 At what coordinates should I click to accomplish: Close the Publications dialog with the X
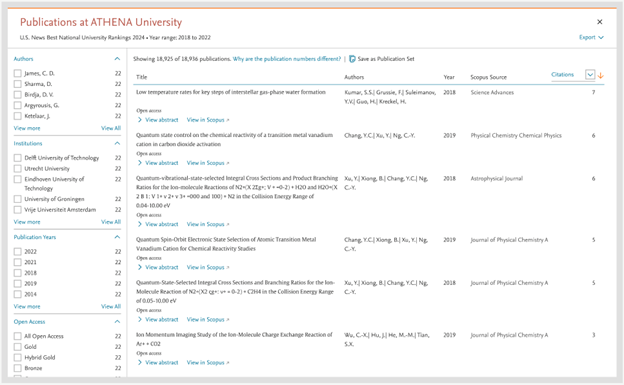click(599, 22)
